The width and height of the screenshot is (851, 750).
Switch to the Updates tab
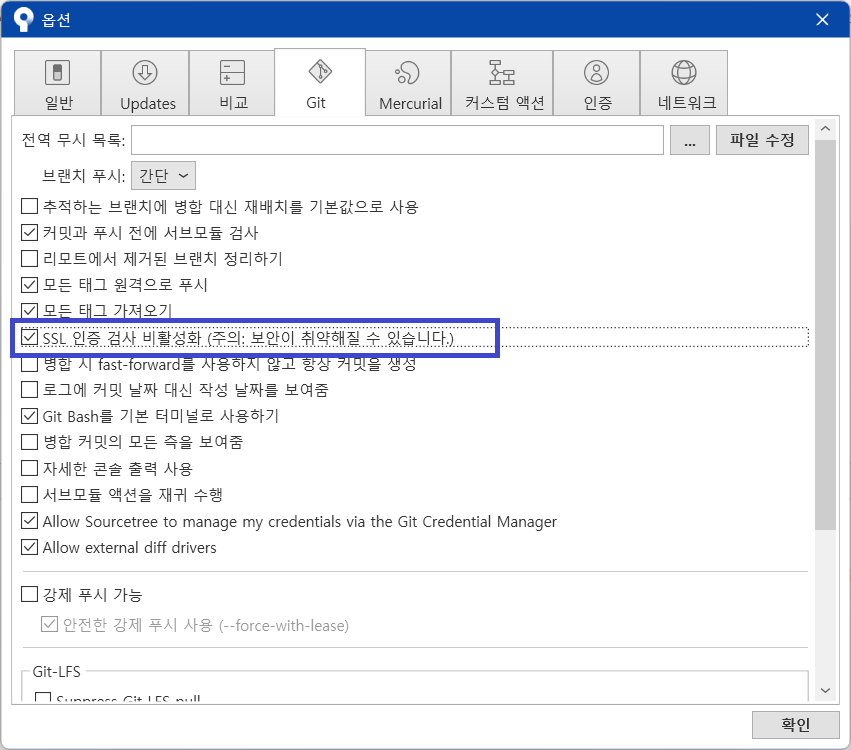pos(145,83)
